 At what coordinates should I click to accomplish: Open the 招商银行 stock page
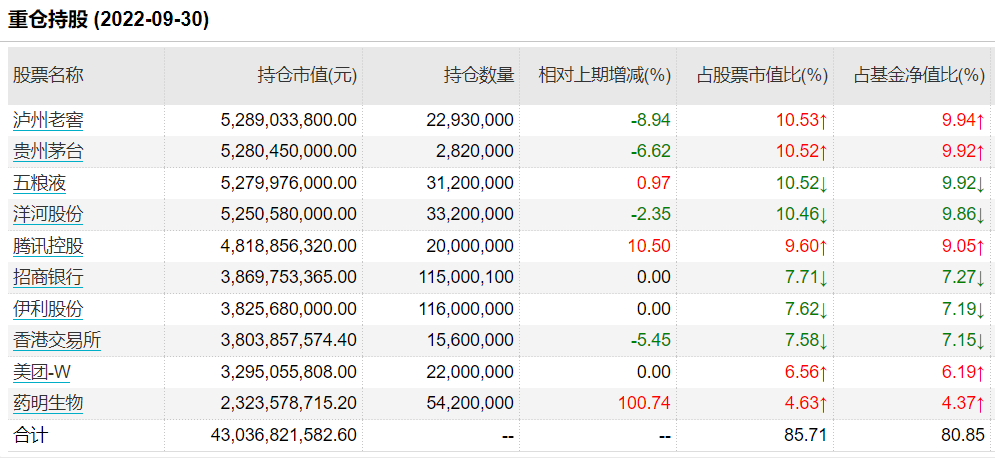48,278
